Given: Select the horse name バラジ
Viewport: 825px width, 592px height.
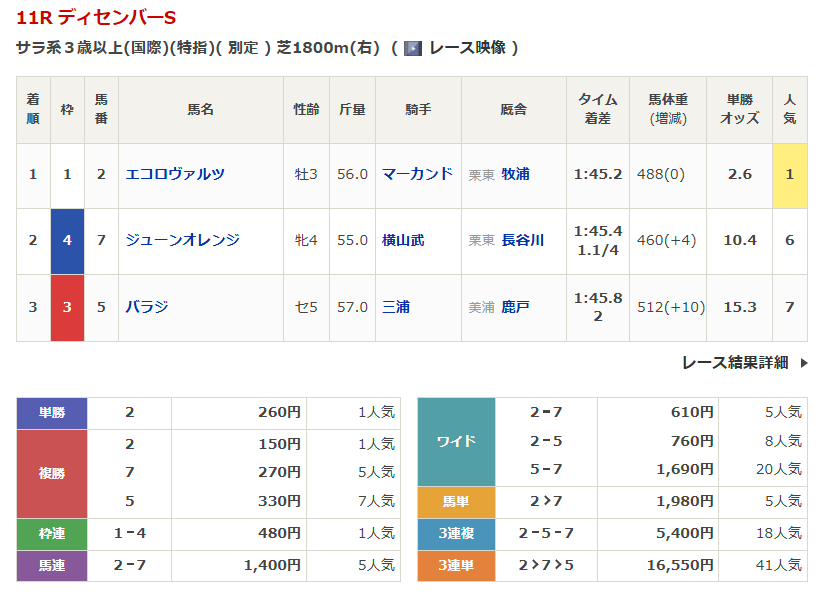Looking at the screenshot, I should tap(147, 307).
